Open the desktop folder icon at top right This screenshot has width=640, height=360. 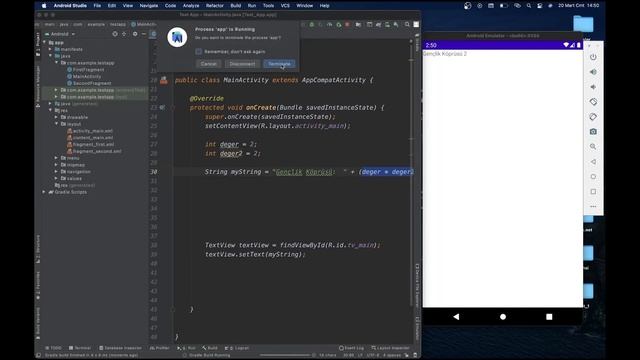coord(583,24)
